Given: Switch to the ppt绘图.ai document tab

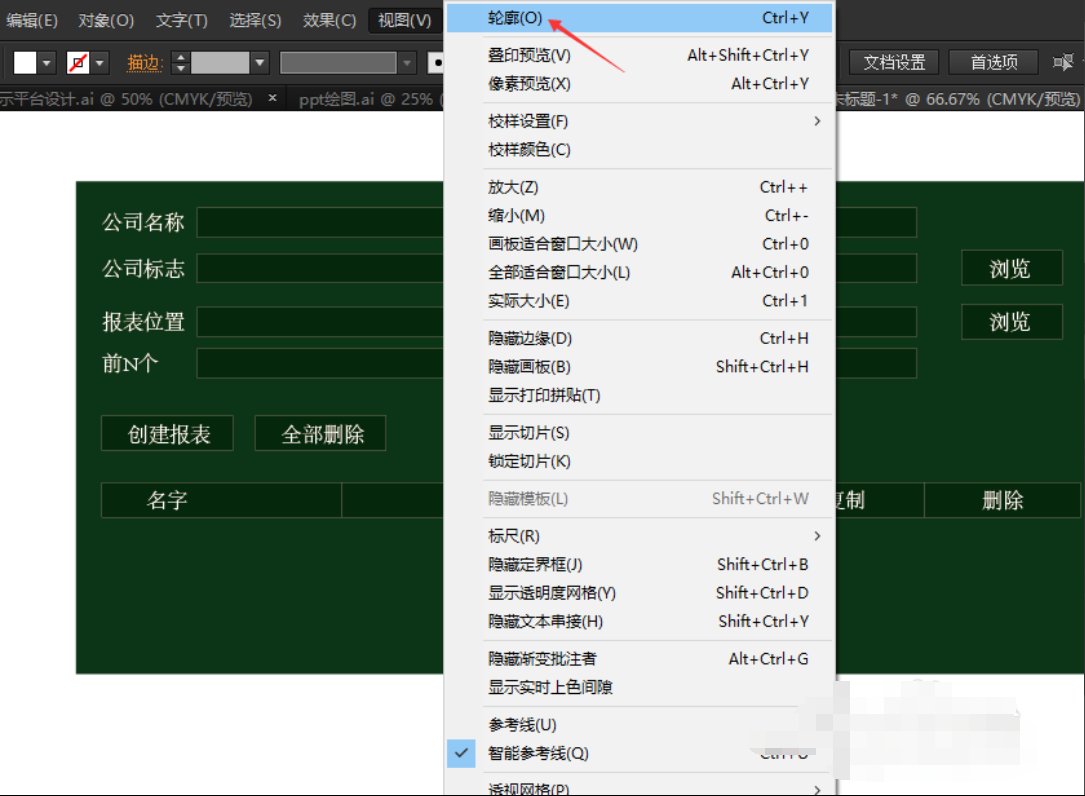Looking at the screenshot, I should pos(365,100).
